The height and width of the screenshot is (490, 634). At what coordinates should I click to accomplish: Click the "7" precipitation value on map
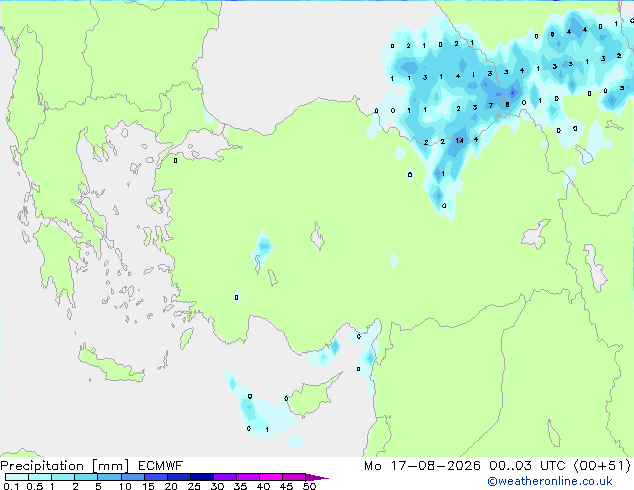(x=491, y=106)
